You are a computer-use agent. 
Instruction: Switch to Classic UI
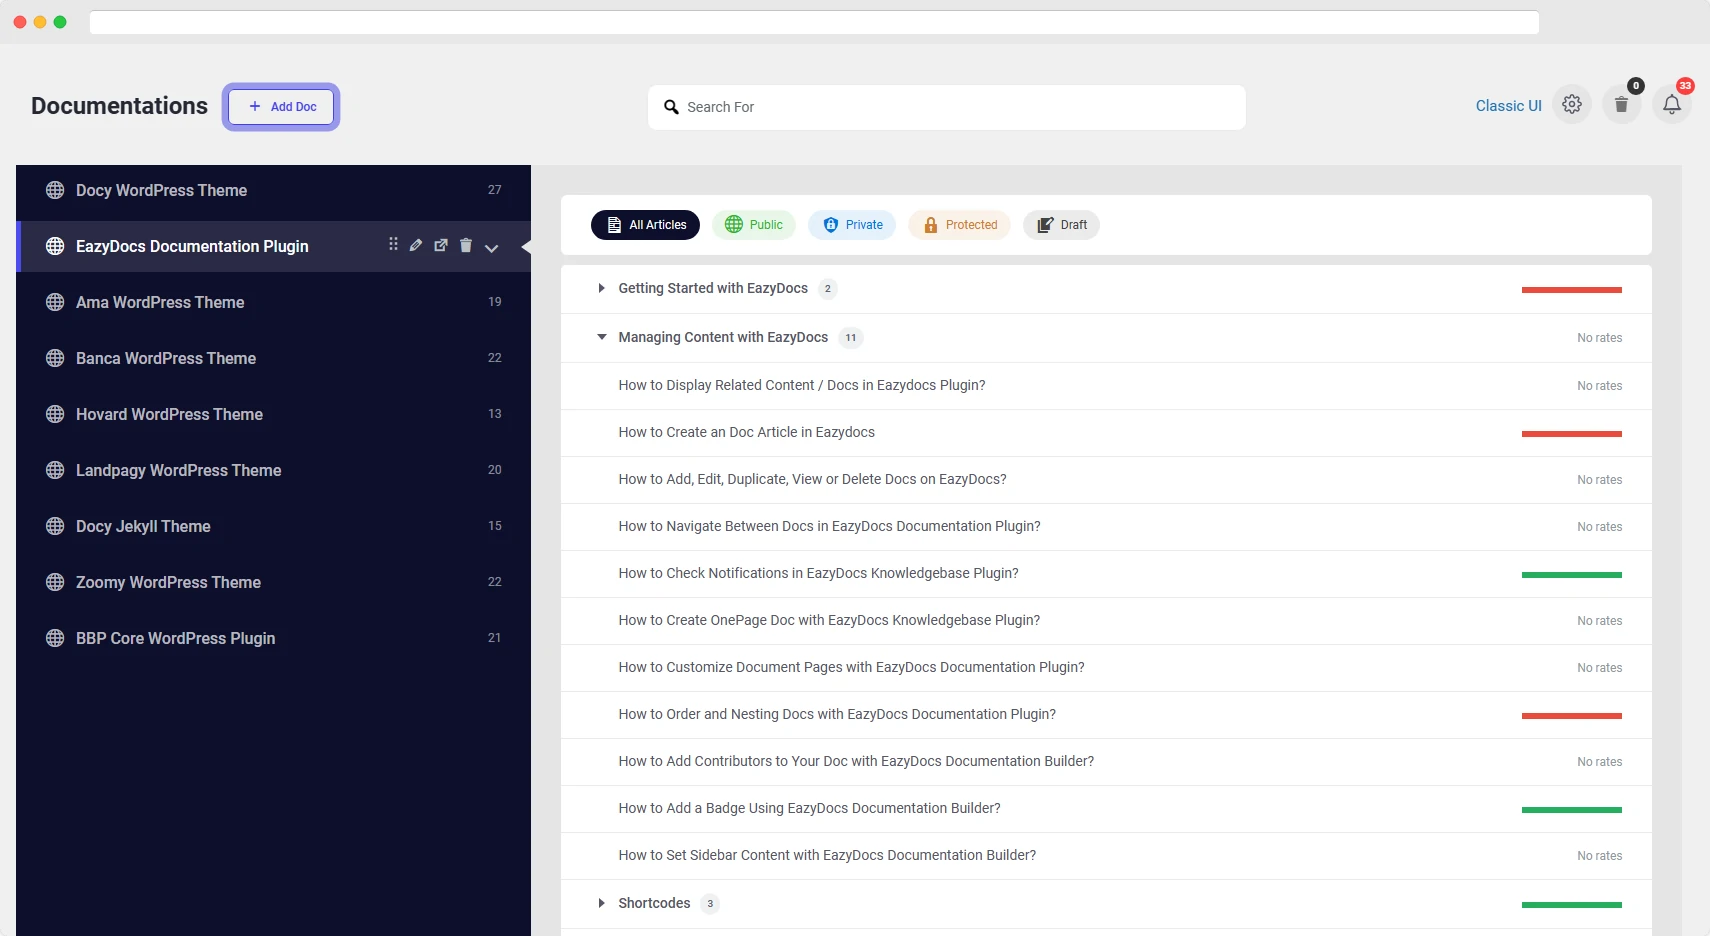1508,105
